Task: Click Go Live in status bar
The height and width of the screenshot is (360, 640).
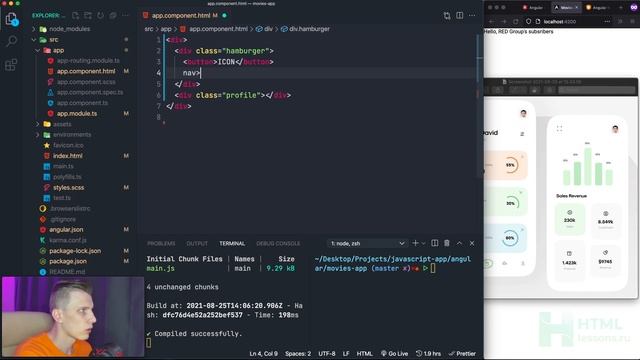Action: coord(394,353)
